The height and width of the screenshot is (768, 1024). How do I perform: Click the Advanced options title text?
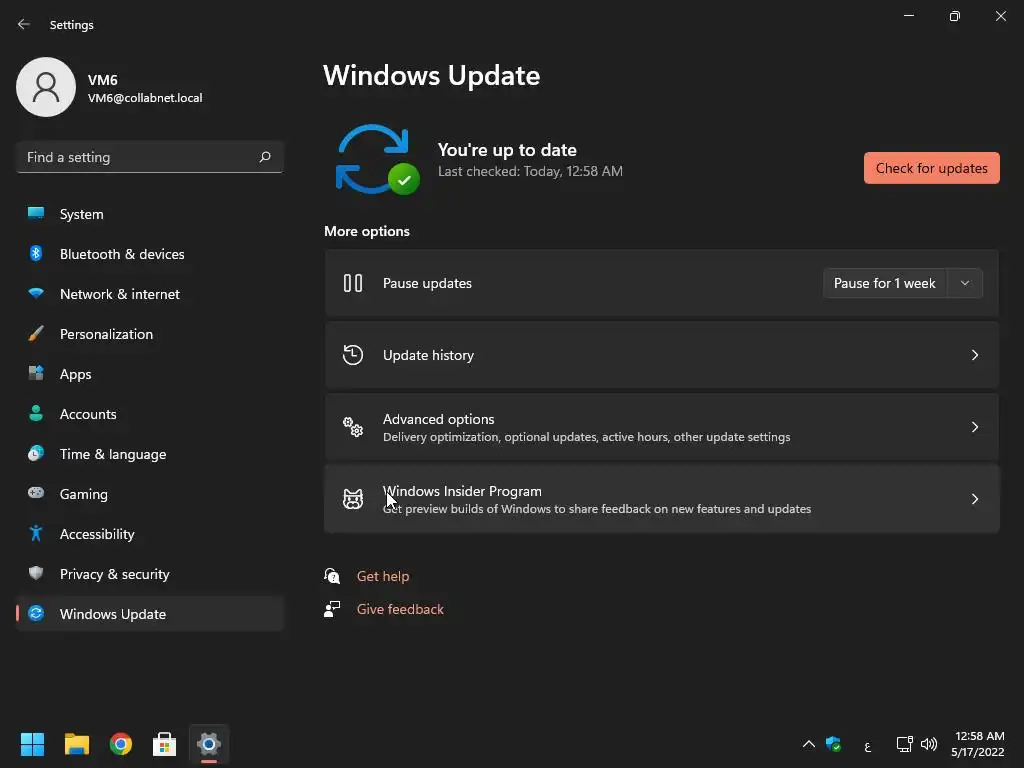(438, 419)
